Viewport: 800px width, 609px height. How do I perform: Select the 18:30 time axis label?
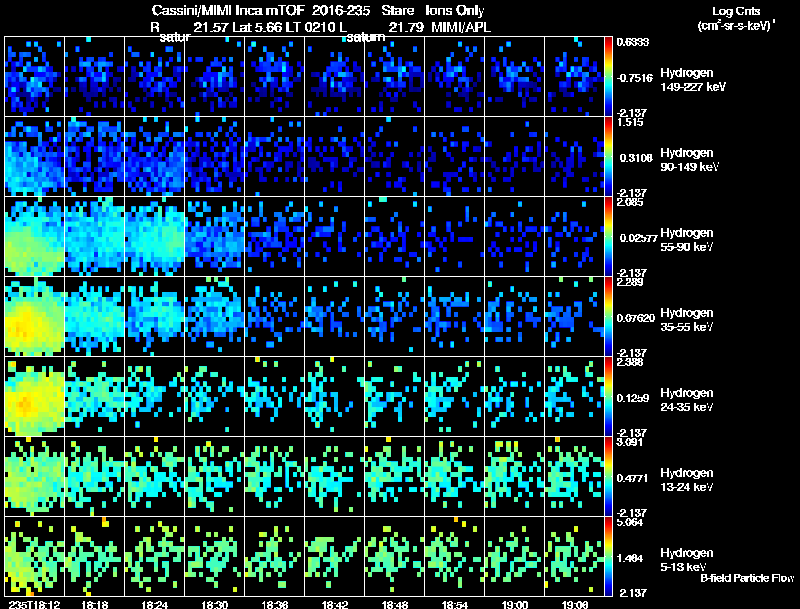(215, 604)
